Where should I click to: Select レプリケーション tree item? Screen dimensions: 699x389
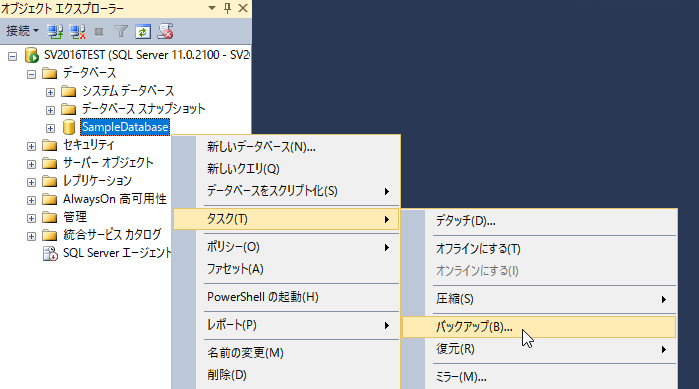[97, 181]
